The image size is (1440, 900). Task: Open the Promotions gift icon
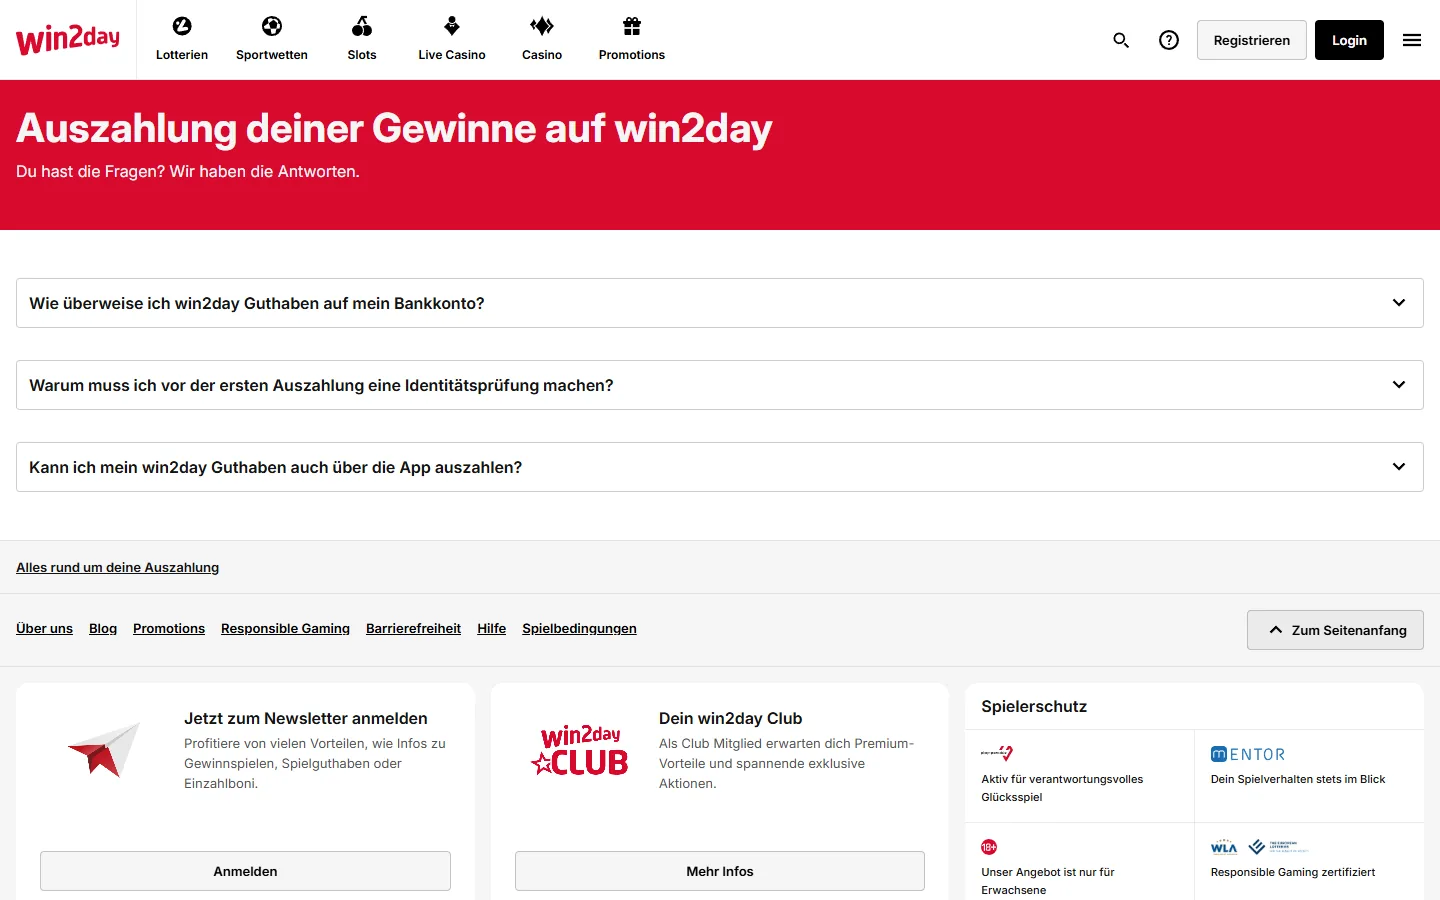[632, 26]
